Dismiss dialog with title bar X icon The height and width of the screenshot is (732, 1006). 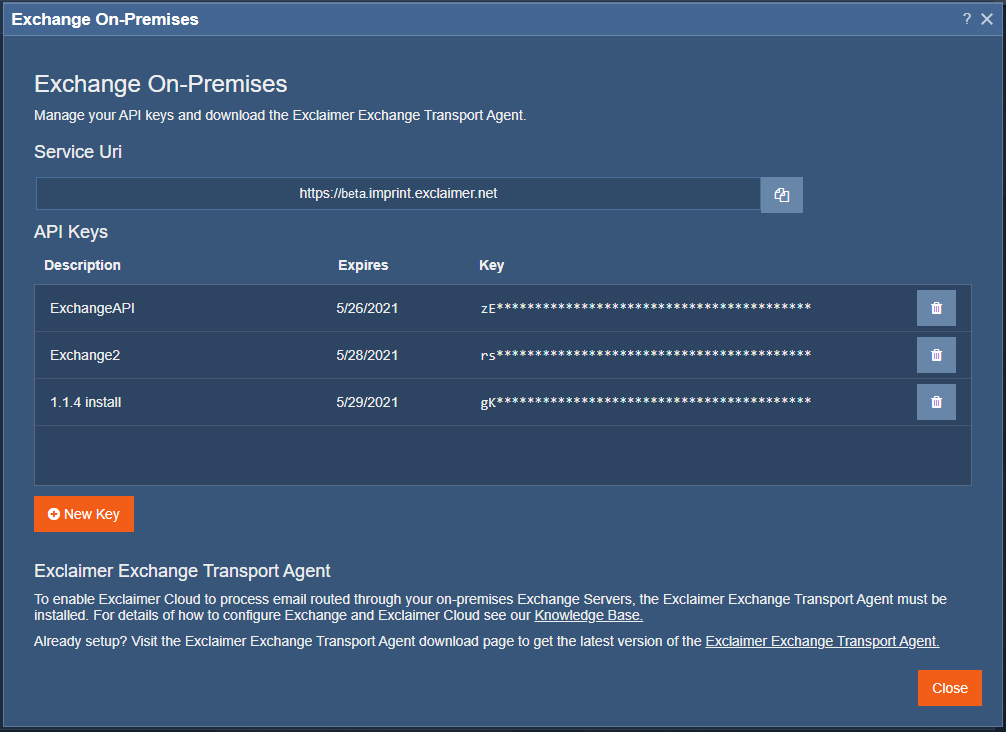tap(987, 19)
